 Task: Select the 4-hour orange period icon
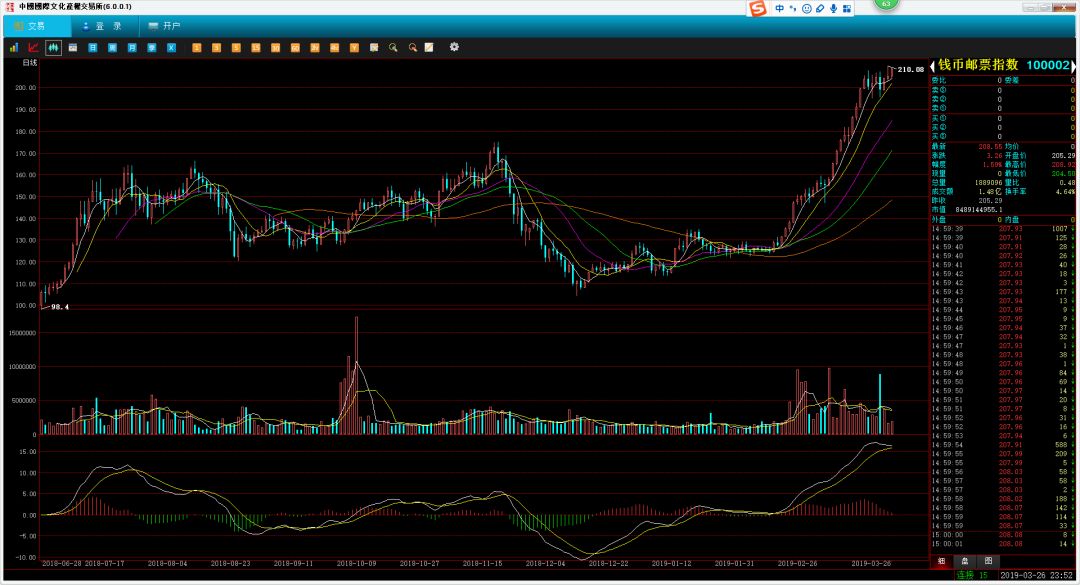pyautogui.click(x=334, y=48)
